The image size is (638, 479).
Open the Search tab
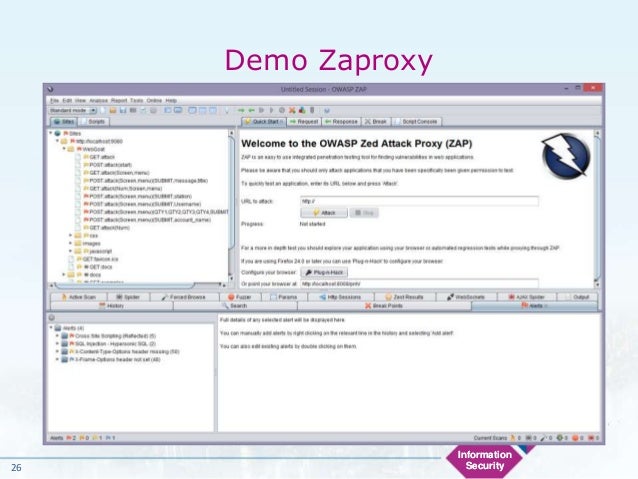point(235,306)
